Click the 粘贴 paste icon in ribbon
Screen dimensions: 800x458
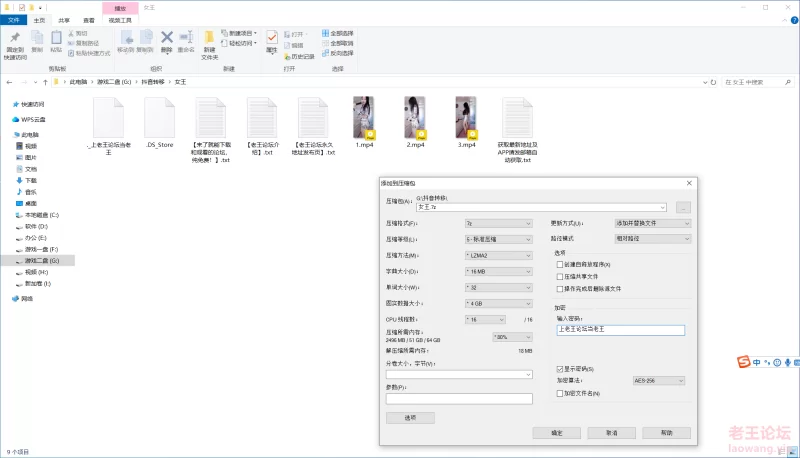56,38
